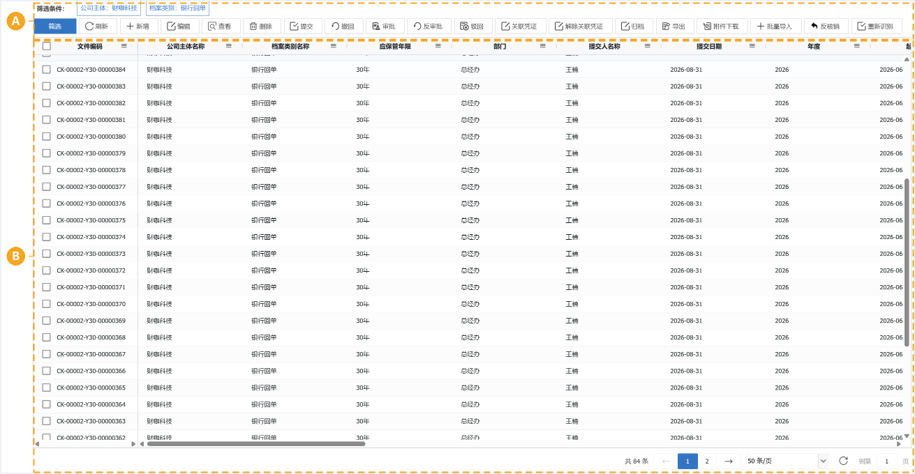Check the row CK-00002-Y30-00000382
This screenshot has width=915, height=474.
pos(46,103)
